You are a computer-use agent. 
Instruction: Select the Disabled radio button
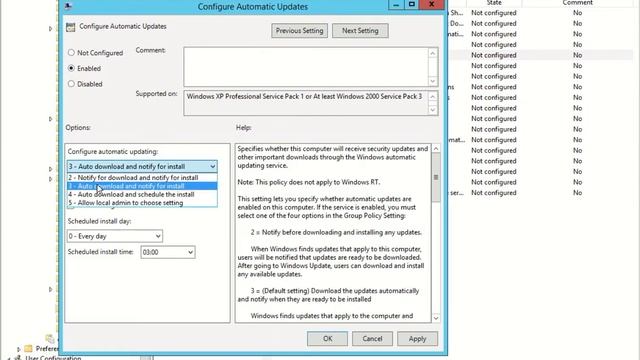(x=71, y=84)
